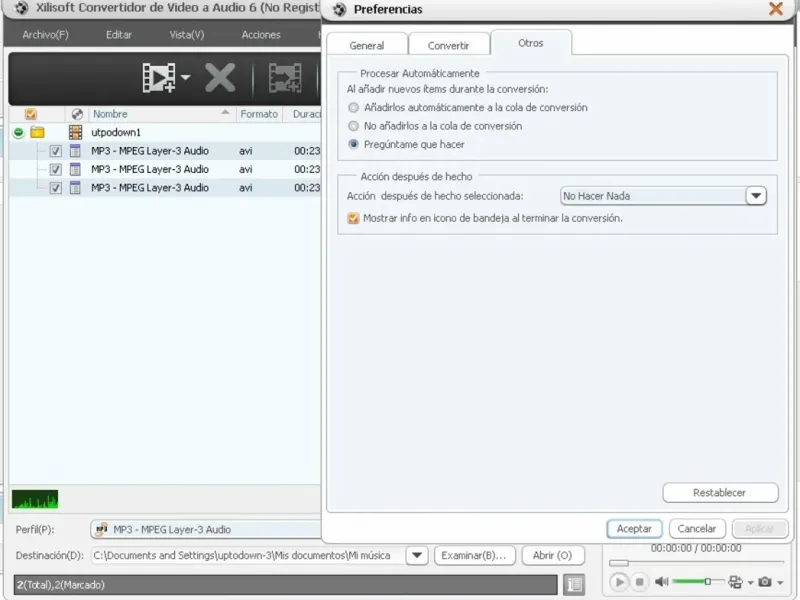Toggle 'Mostrar info en icono de bandeja' checkbox
This screenshot has width=800, height=600.
click(353, 218)
